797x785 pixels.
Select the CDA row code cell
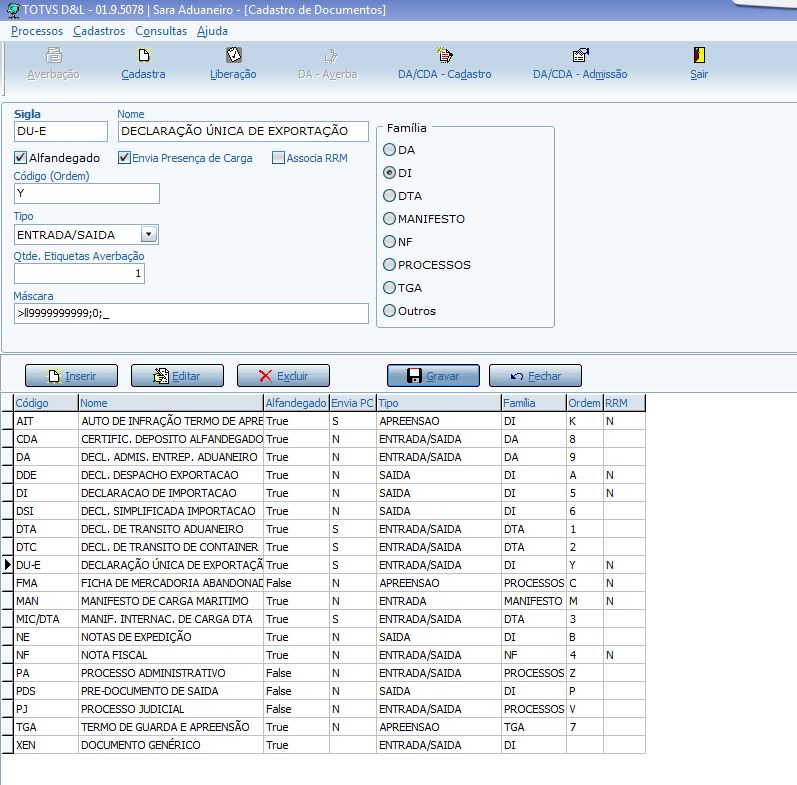click(x=46, y=439)
